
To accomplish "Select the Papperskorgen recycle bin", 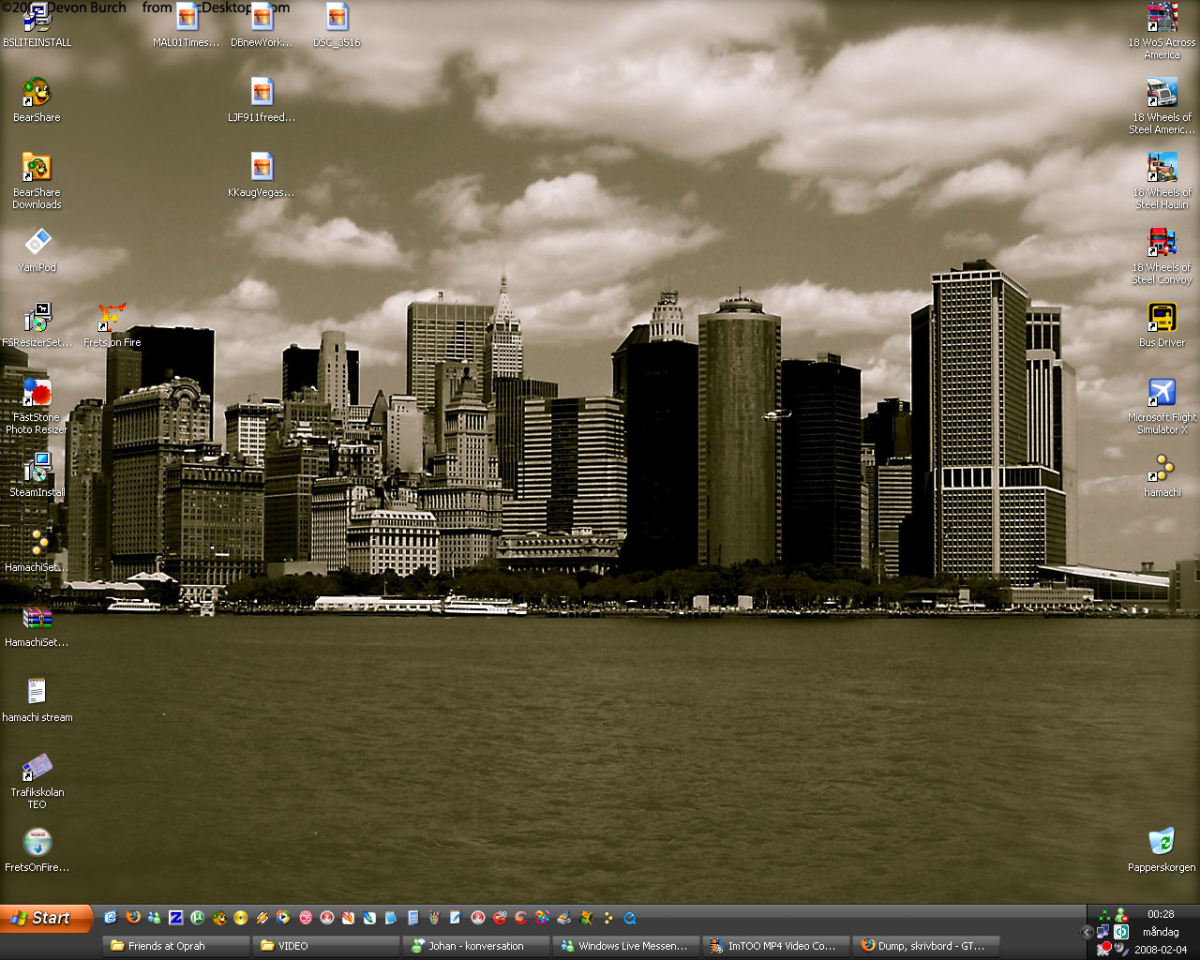I will pos(1161,842).
